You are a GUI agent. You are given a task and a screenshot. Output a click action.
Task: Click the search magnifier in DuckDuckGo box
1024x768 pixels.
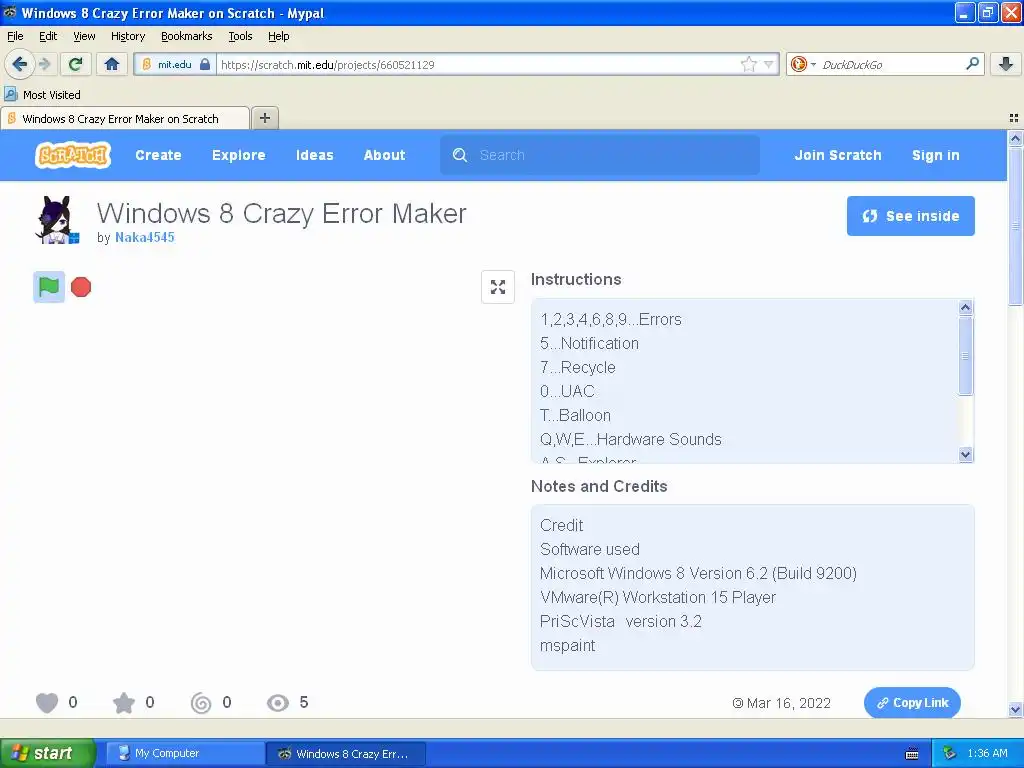[972, 63]
